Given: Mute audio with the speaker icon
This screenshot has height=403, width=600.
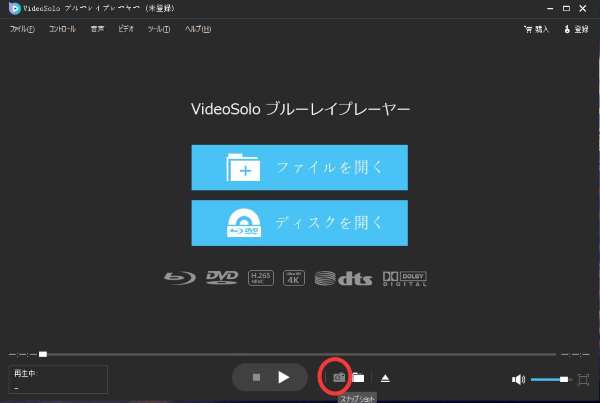Looking at the screenshot, I should pos(518,379).
